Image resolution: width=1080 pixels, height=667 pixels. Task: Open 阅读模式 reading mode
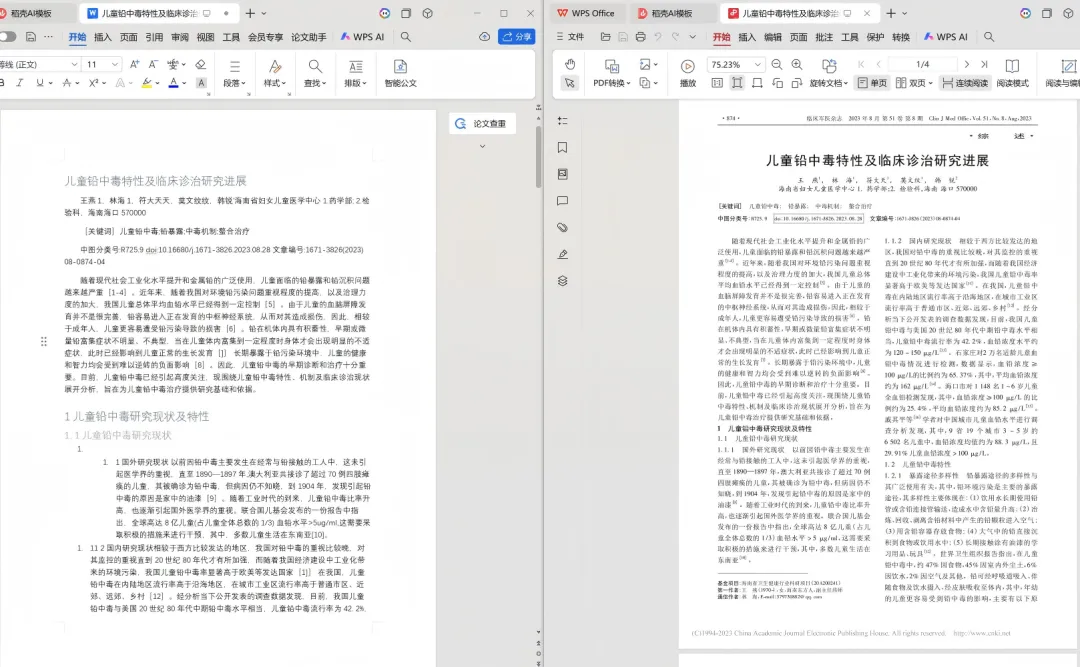coord(1012,73)
